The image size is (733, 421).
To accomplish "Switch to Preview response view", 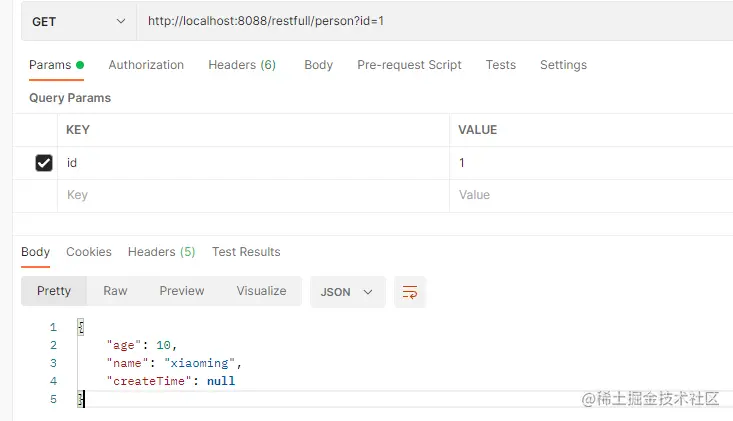I will coord(182,291).
